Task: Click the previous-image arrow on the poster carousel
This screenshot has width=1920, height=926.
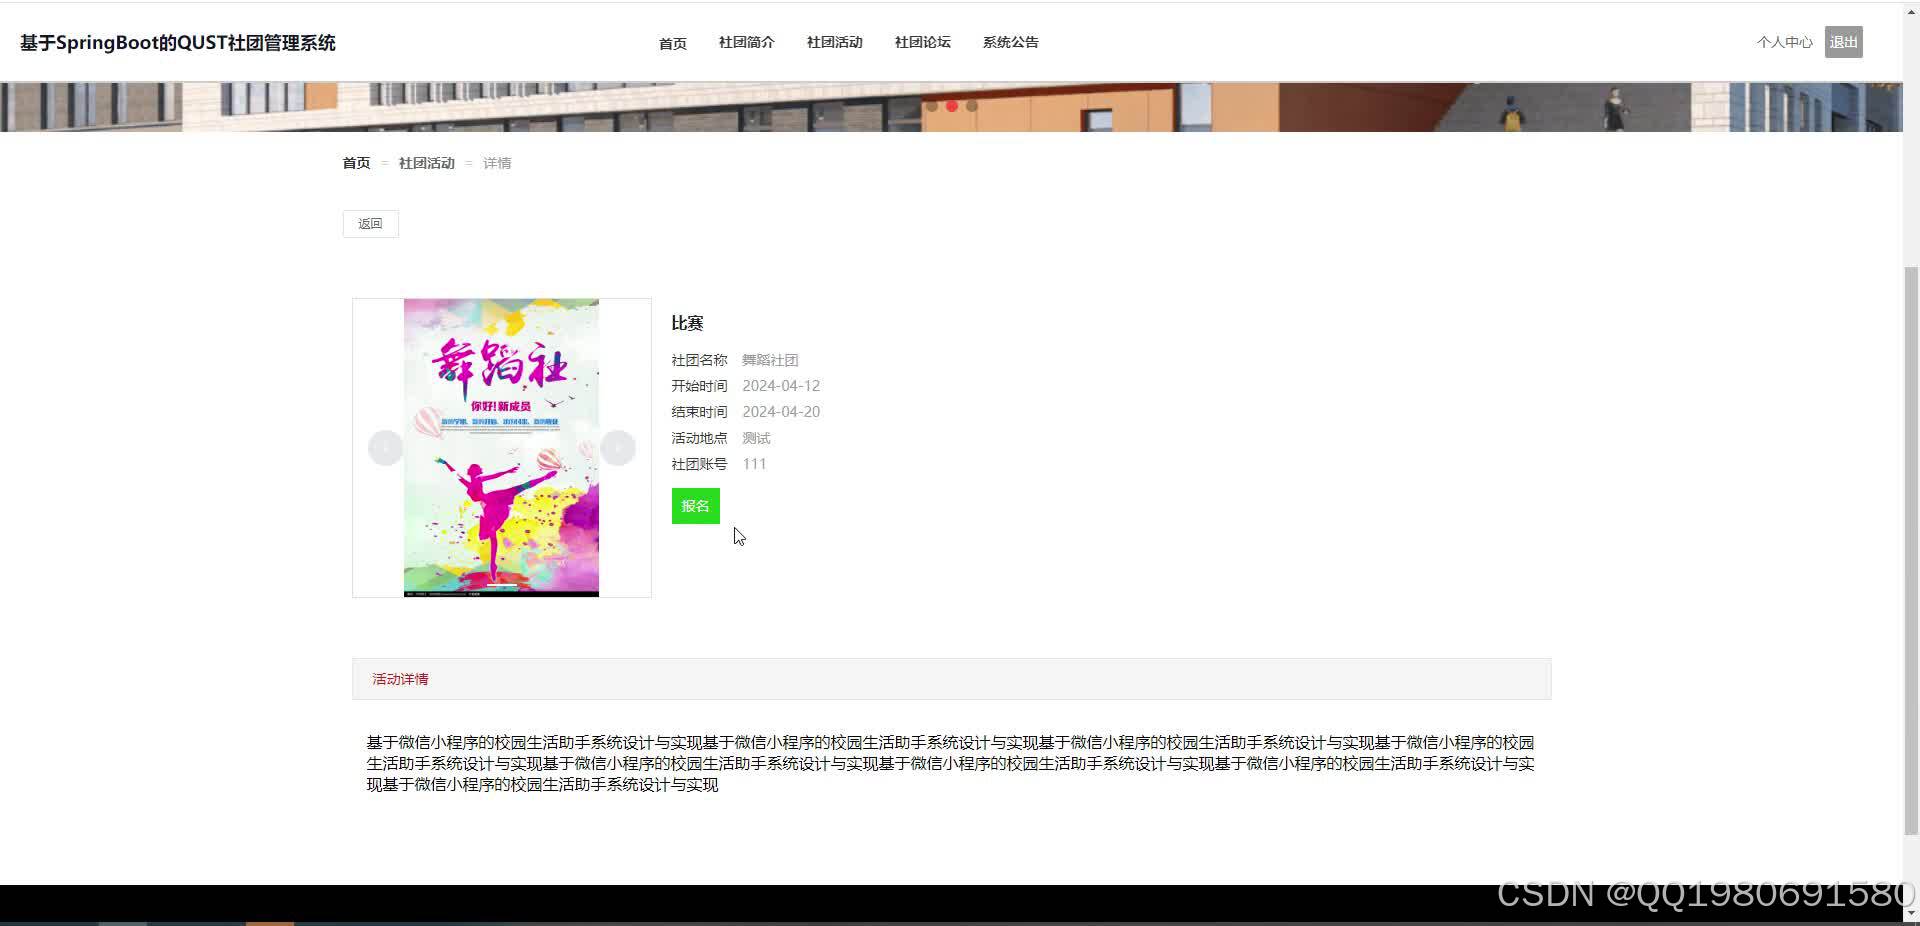Action: click(385, 447)
